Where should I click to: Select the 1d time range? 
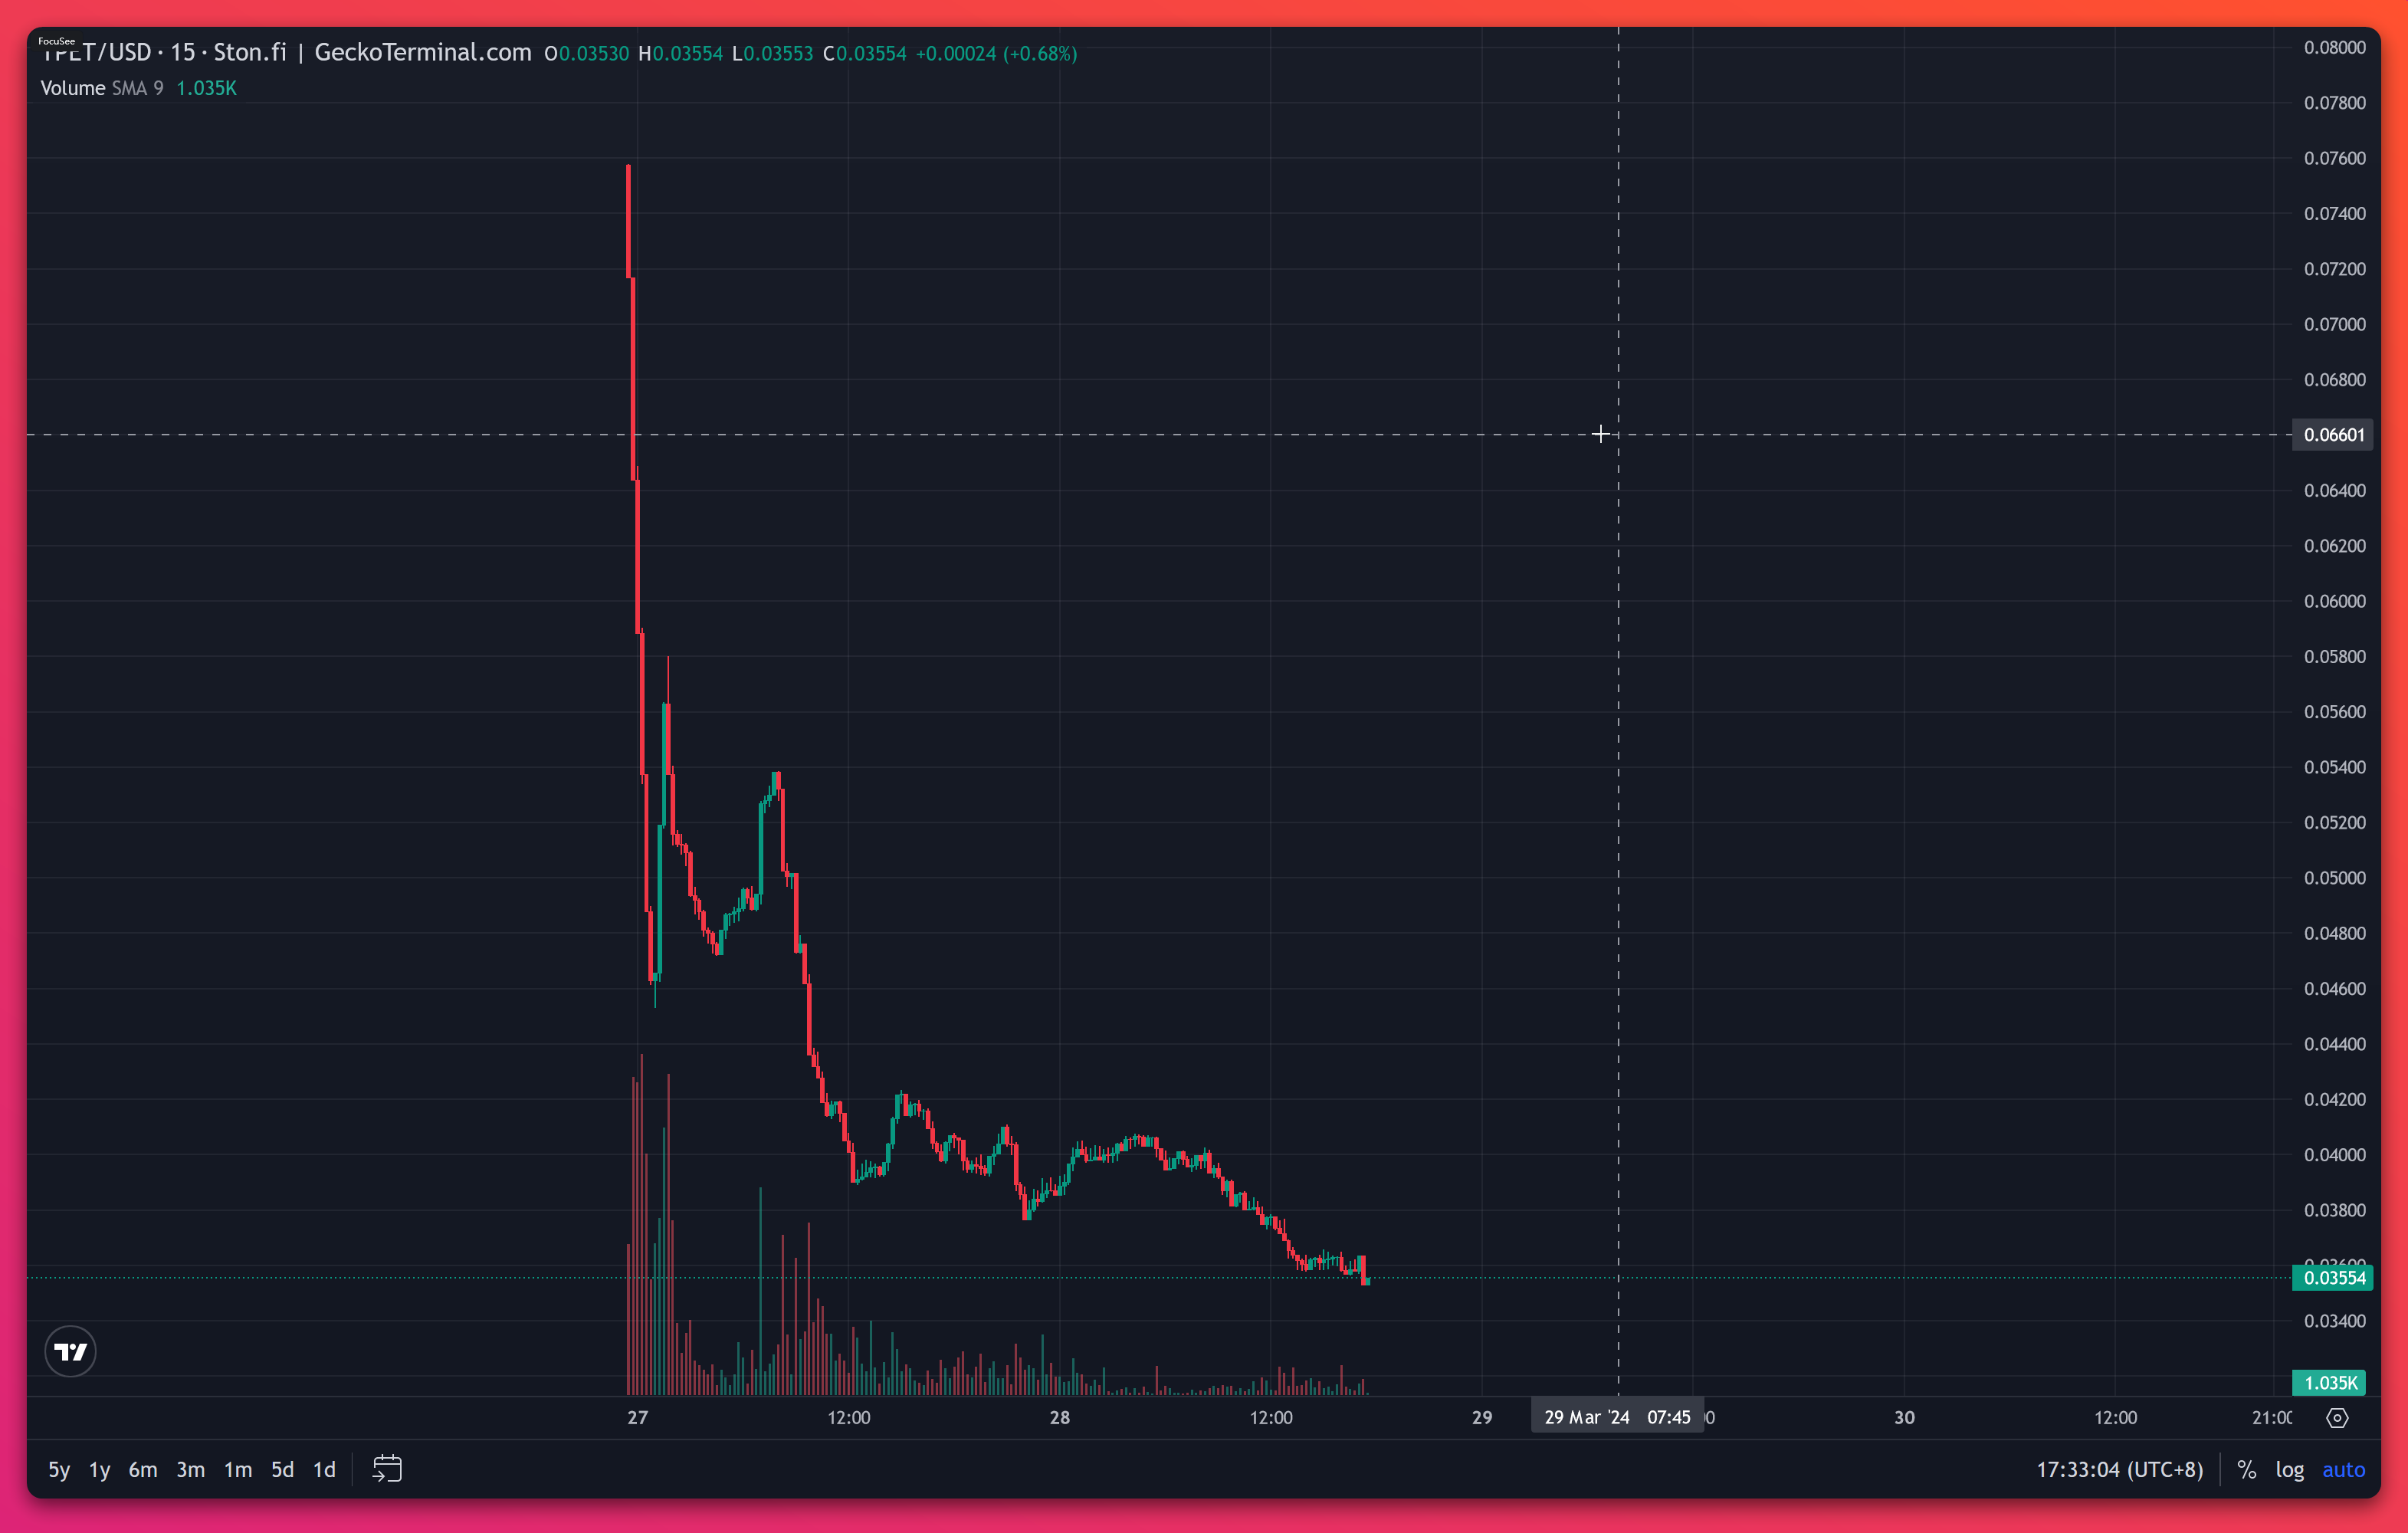pos(324,1469)
